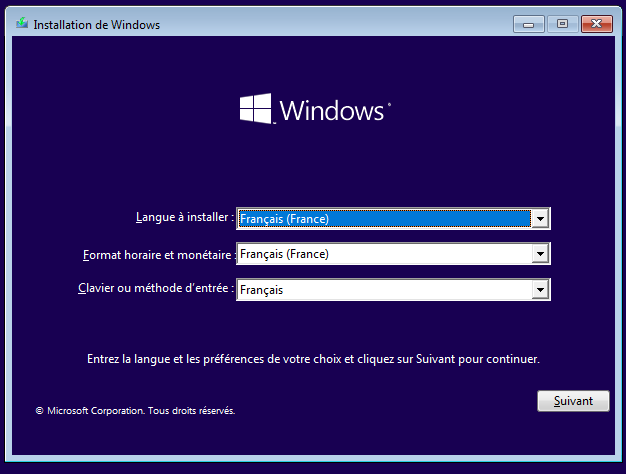
Task: Click the instruction text about Suivant
Action: pos(313,359)
